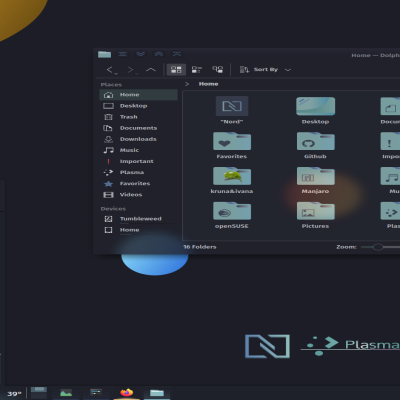Adjust the Zoom slider handle
Image resolution: width=400 pixels, height=400 pixels.
(x=378, y=247)
